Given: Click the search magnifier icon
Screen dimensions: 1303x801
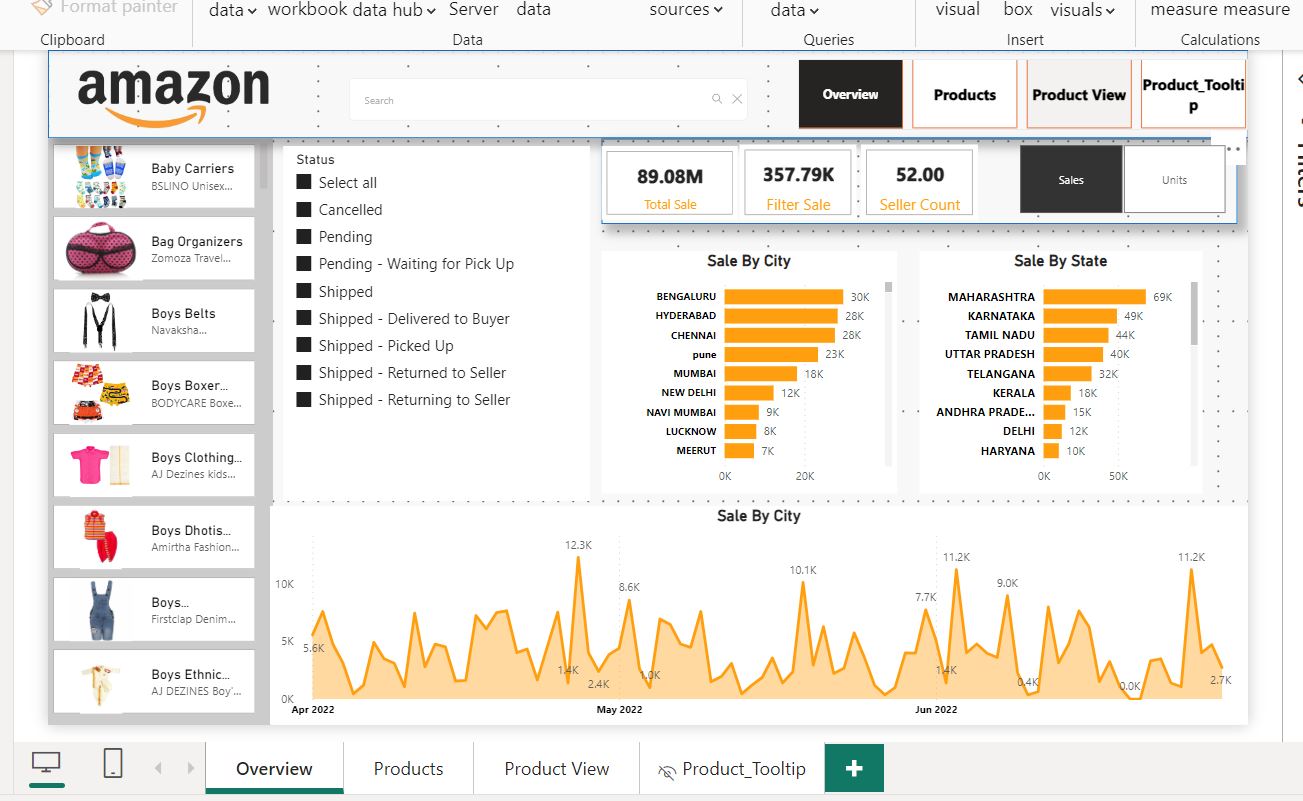Looking at the screenshot, I should pos(717,99).
